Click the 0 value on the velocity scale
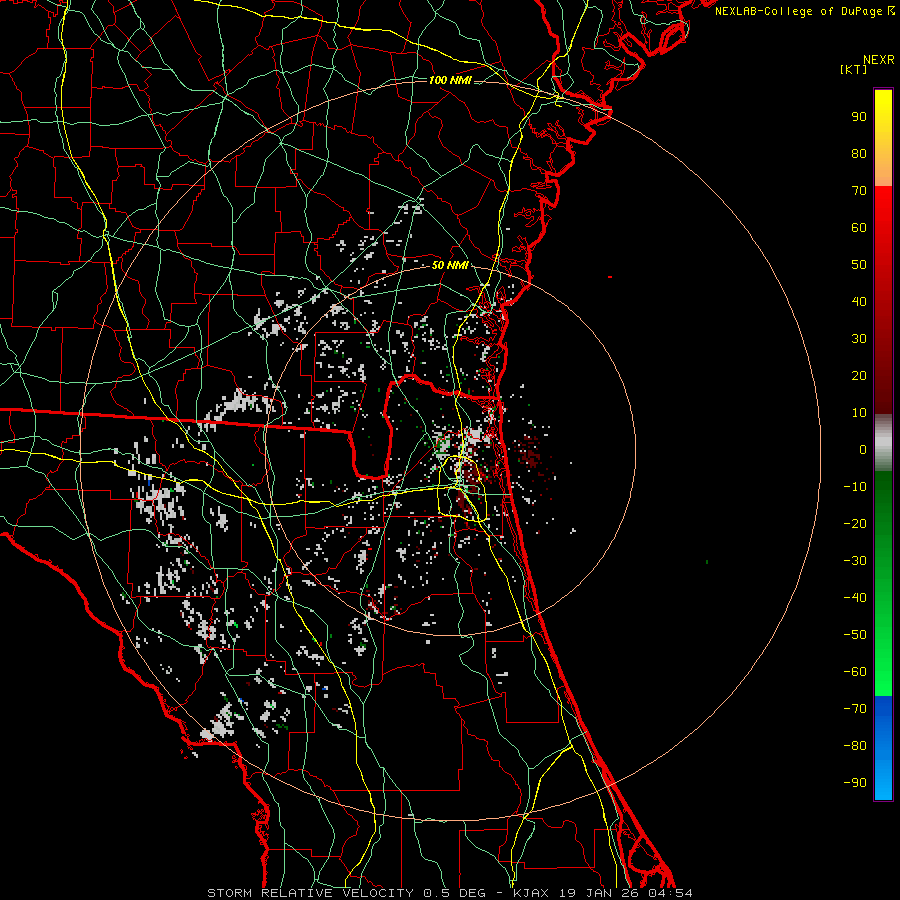Image resolution: width=900 pixels, height=900 pixels. tap(863, 450)
